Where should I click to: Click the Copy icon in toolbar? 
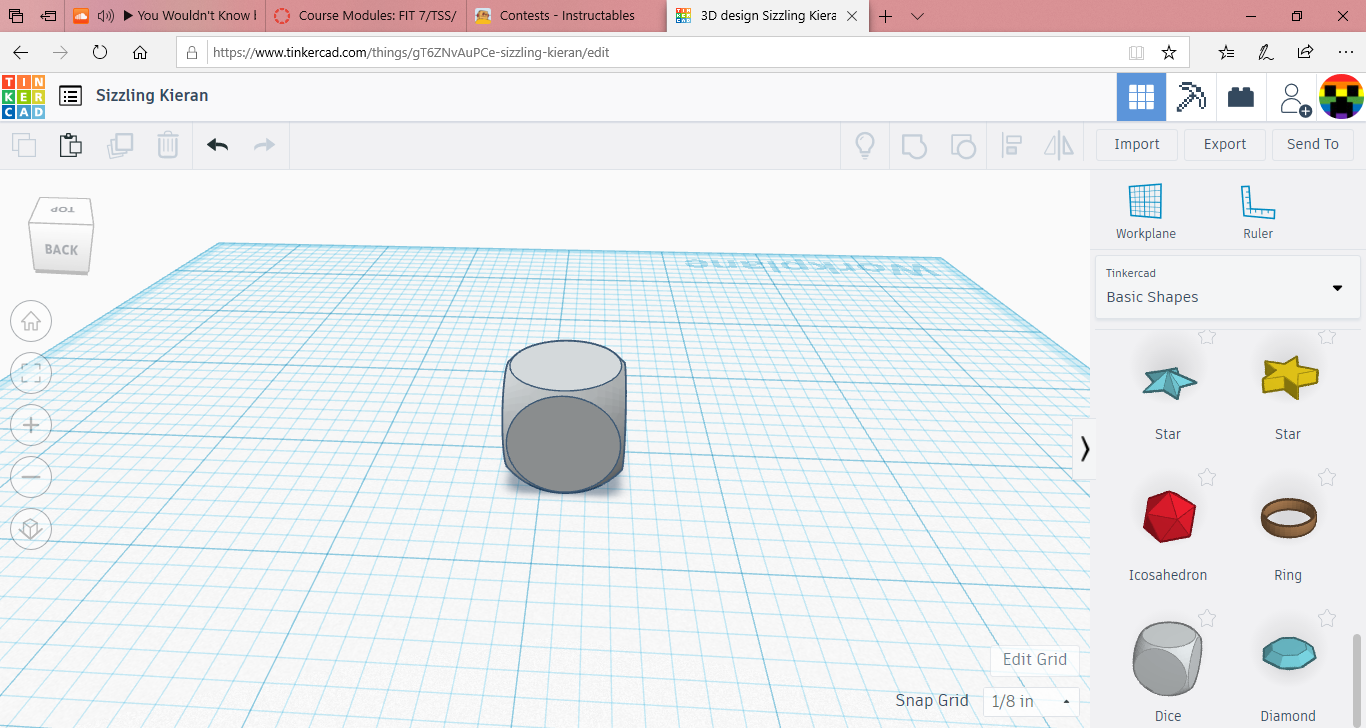pyautogui.click(x=24, y=145)
